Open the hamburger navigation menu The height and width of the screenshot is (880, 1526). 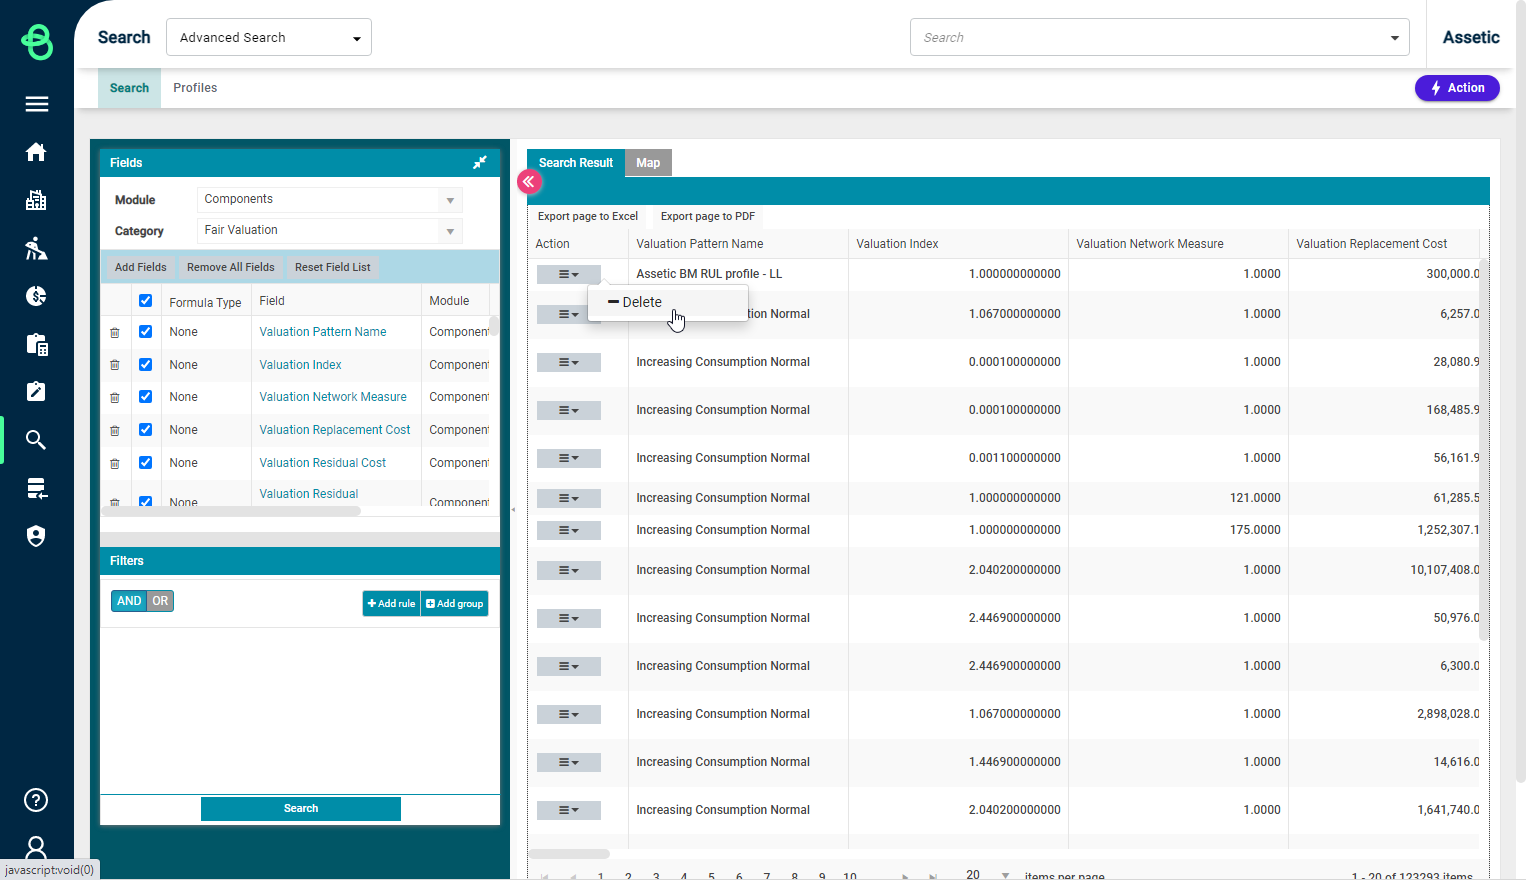[37, 104]
